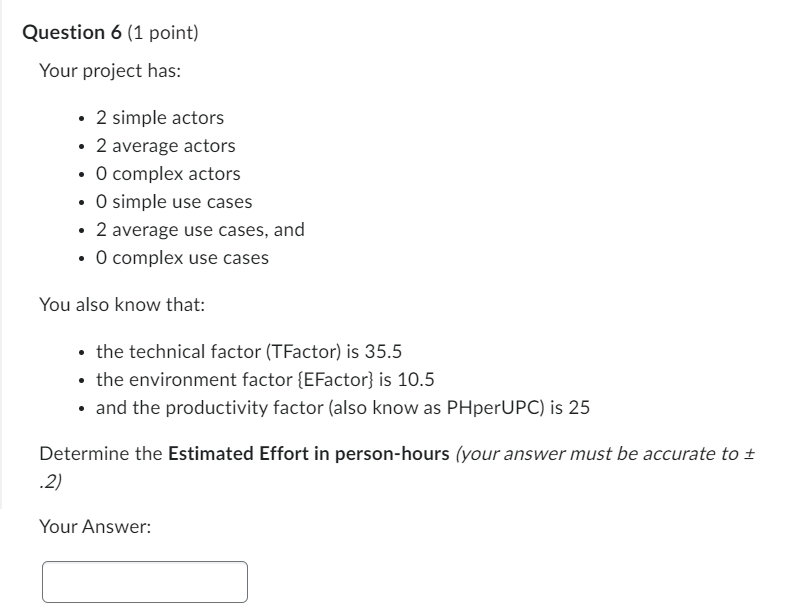Click the value 10.5 in EFactor line
Screen dimensions: 801x606
coord(416,380)
